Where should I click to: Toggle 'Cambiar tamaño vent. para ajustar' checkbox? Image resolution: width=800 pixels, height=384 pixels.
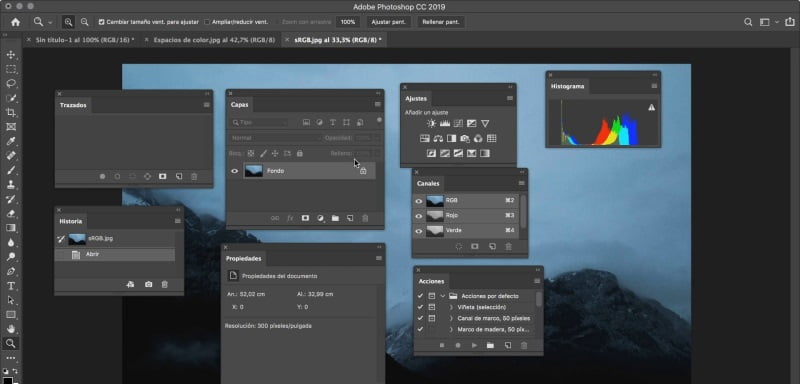(102, 22)
